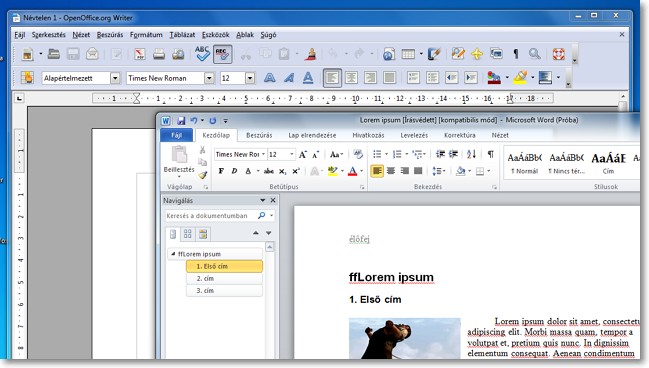Image resolution: width=649 pixels, height=368 pixels.
Task: Select Justified alignment in OpenOffice toolbar
Action: [x=389, y=78]
